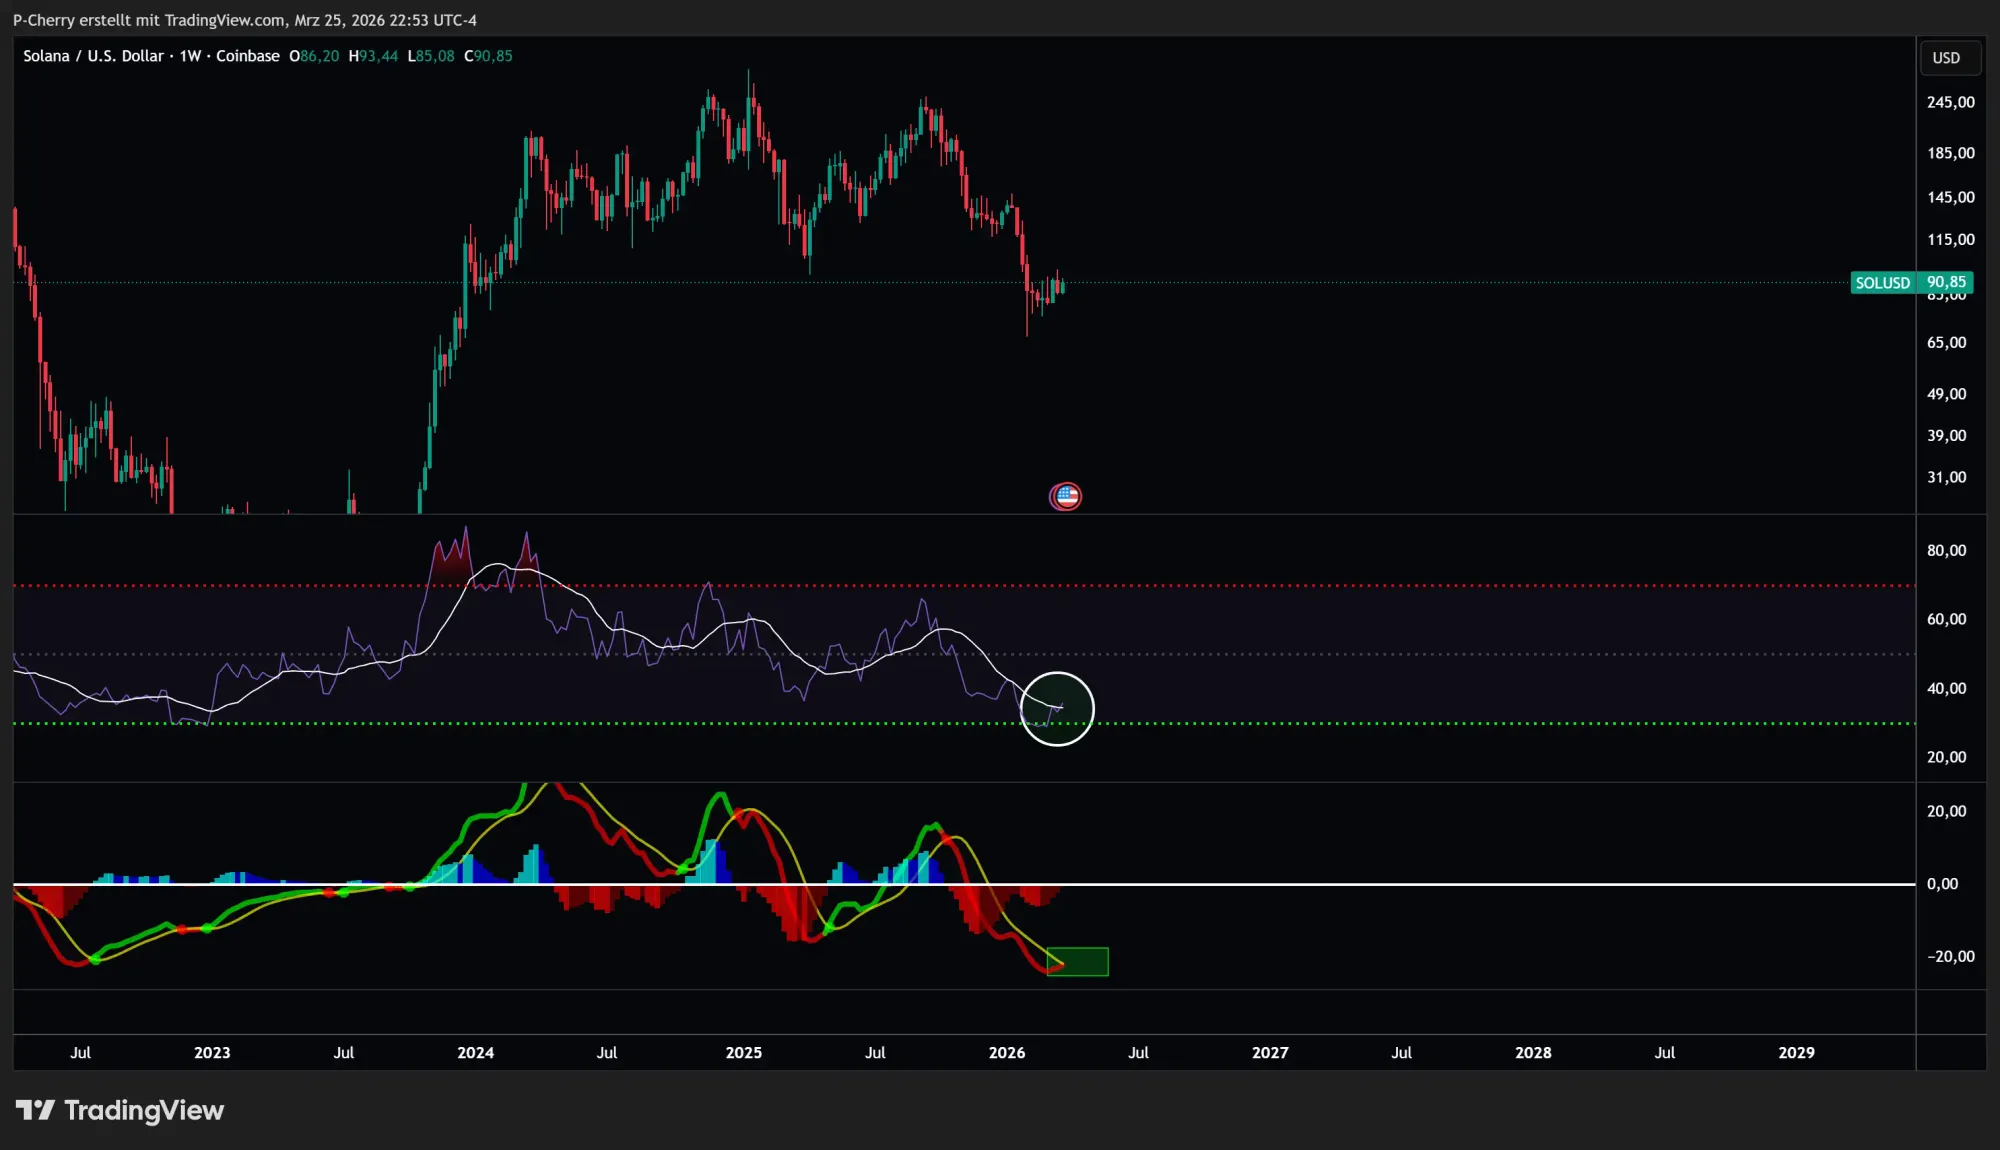Click the TradingView logo at bottom left
2000x1150 pixels.
[x=120, y=1110]
